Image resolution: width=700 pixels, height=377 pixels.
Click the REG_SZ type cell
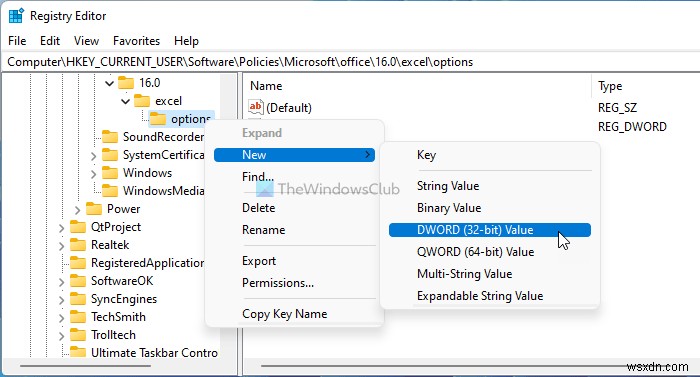tap(617, 108)
